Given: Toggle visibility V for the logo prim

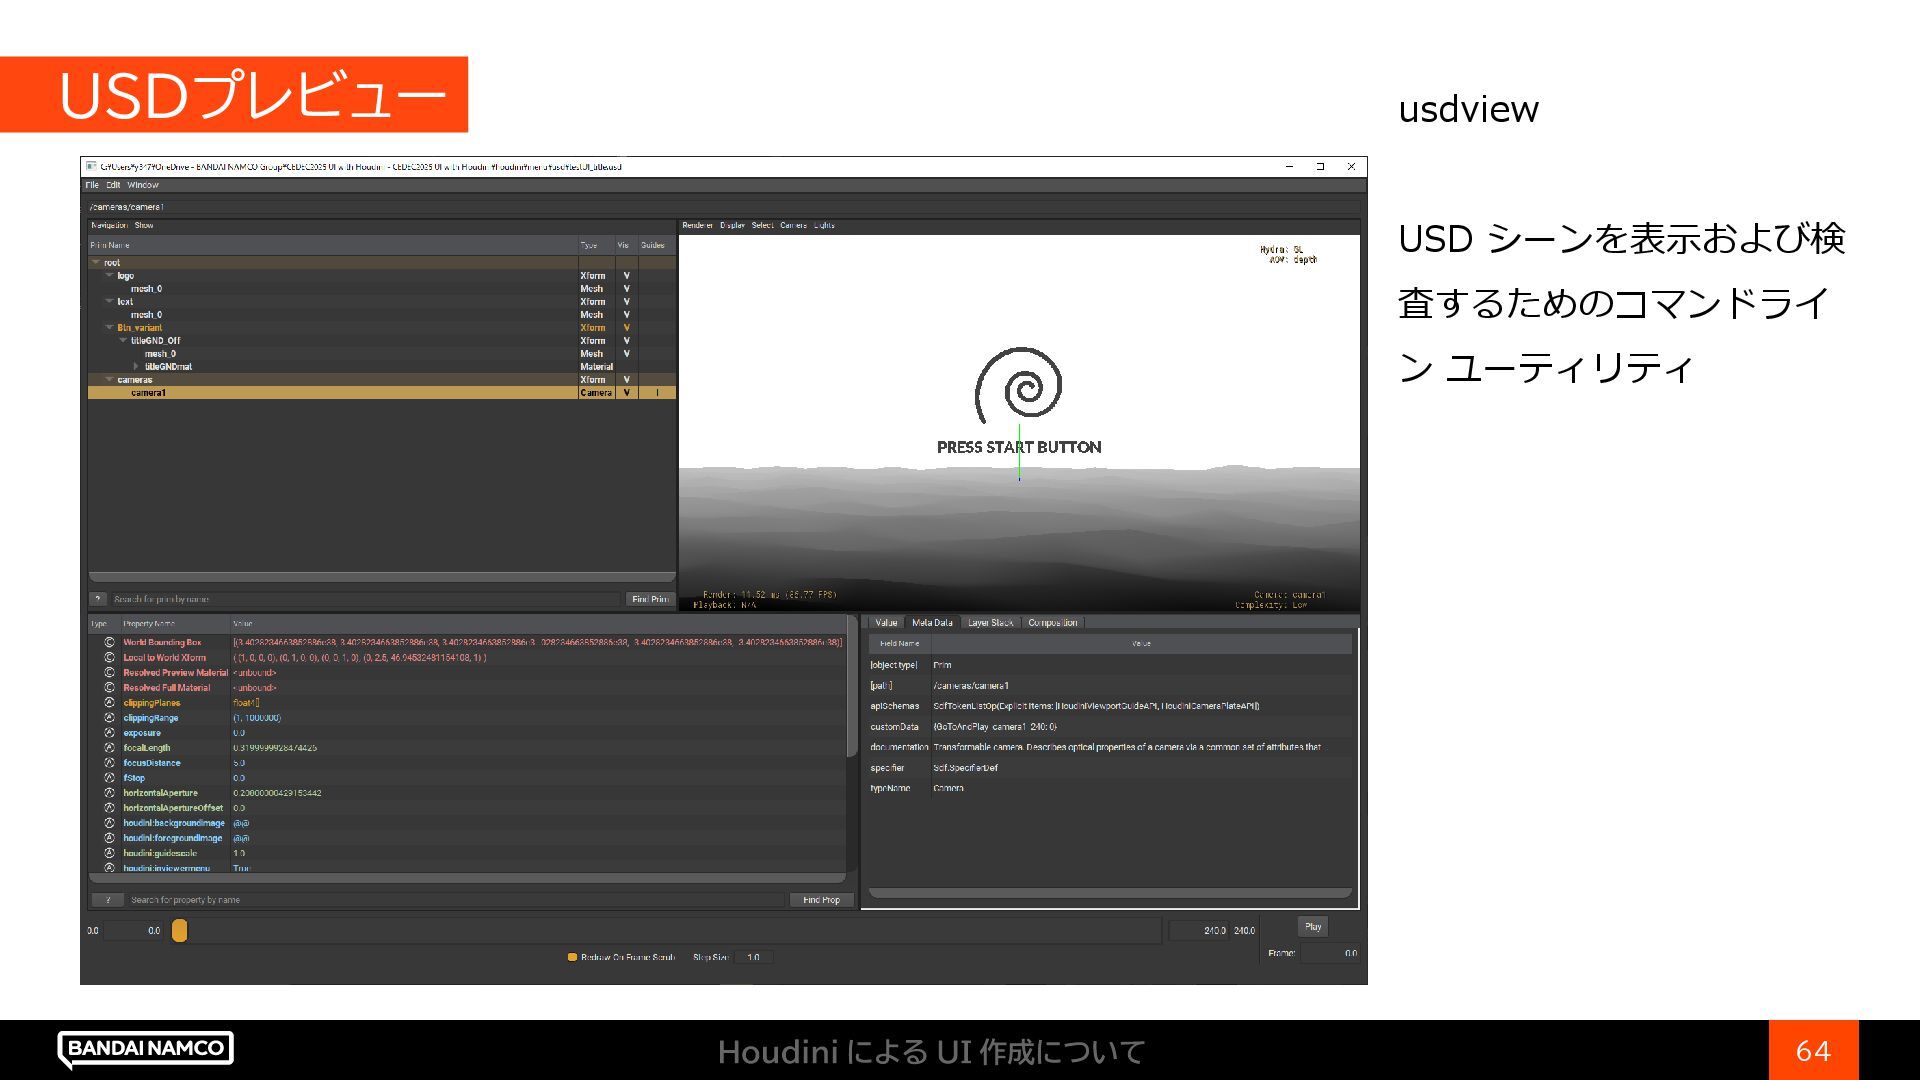Looking at the screenshot, I should point(627,276).
